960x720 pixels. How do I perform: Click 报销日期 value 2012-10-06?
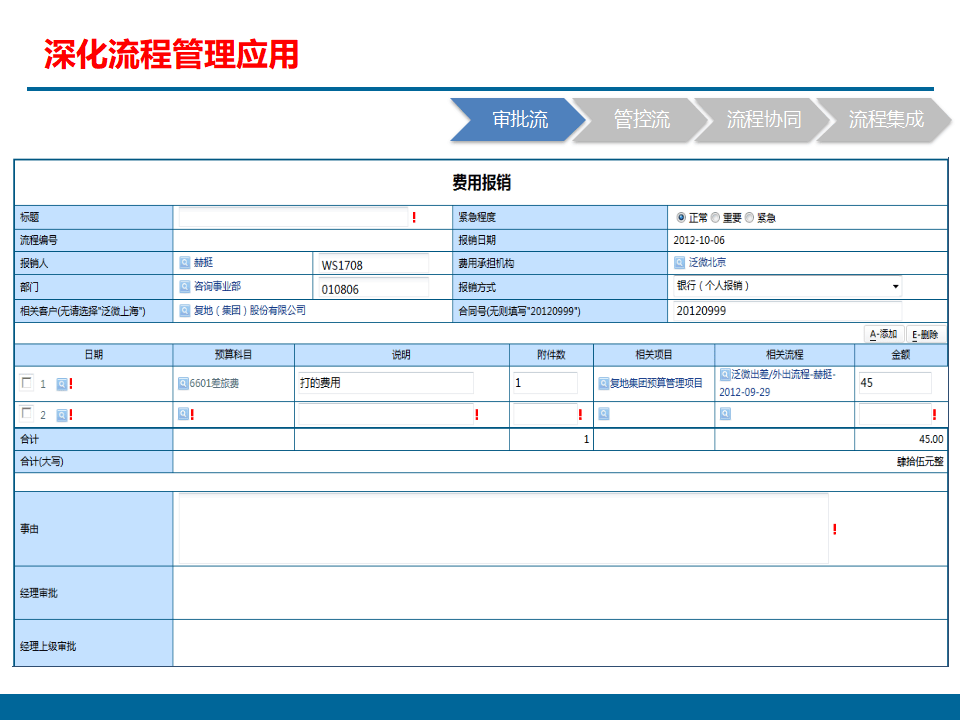(x=699, y=240)
